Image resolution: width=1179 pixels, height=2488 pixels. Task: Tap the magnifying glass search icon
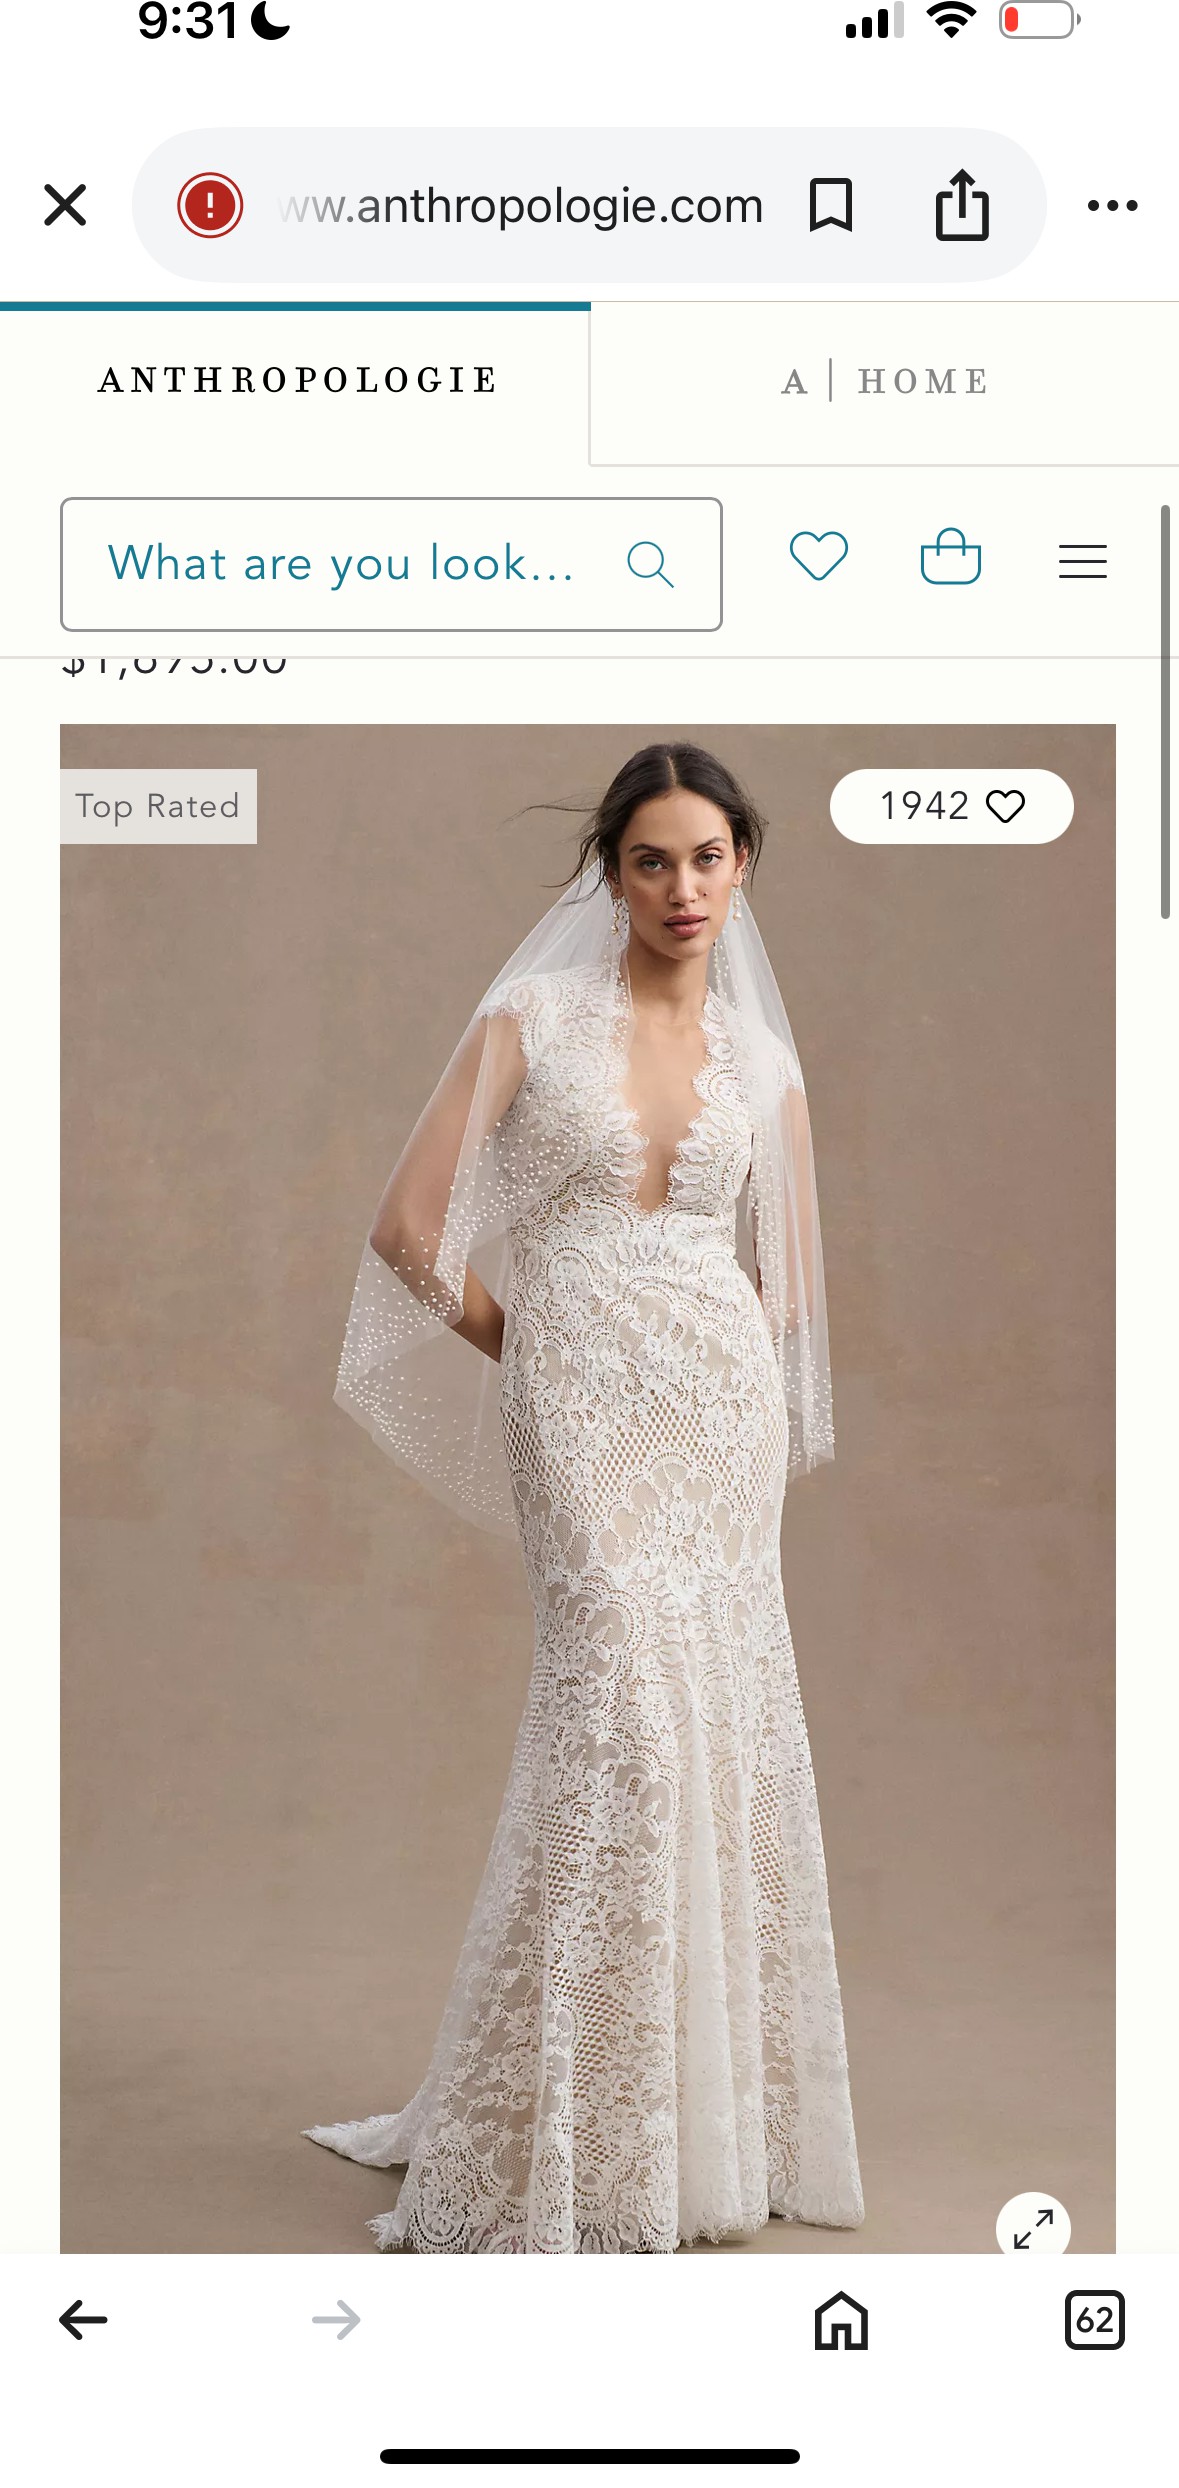650,564
